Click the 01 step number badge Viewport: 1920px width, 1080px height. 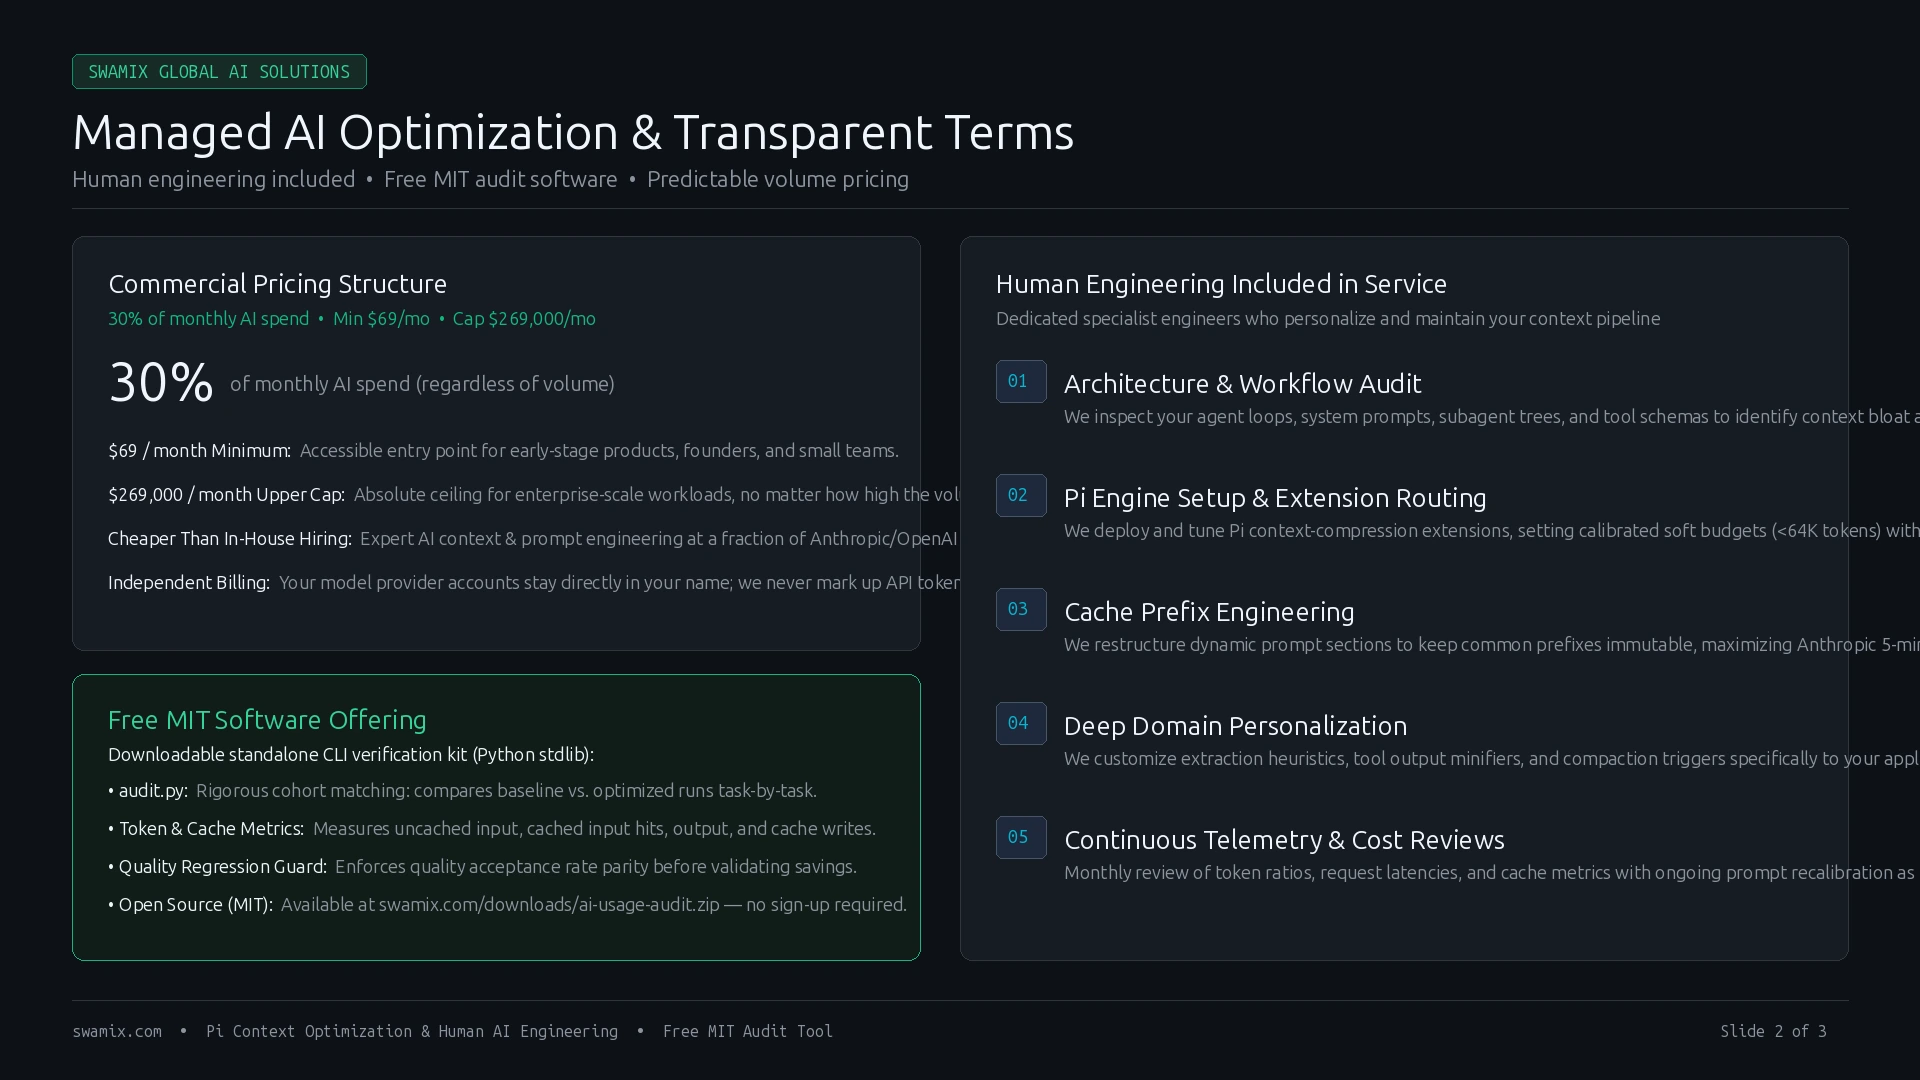click(x=1021, y=381)
